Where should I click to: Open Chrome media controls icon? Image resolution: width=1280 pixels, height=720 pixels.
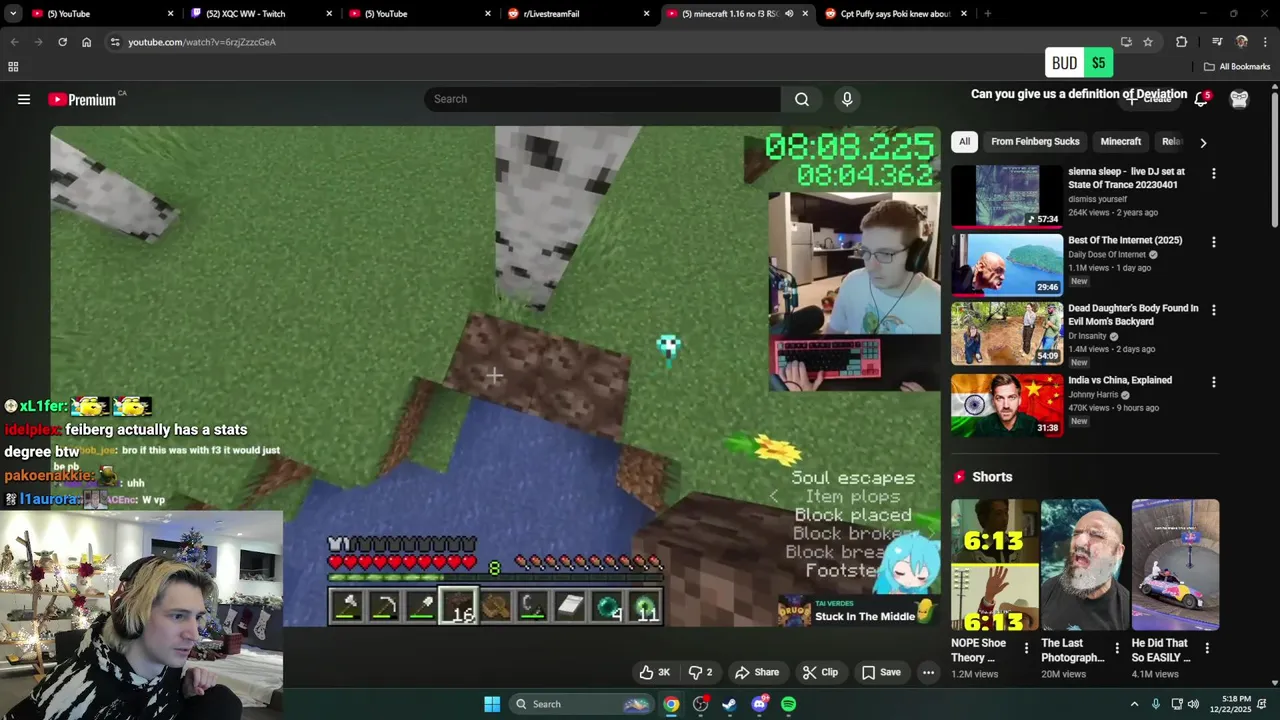pyautogui.click(x=1217, y=42)
